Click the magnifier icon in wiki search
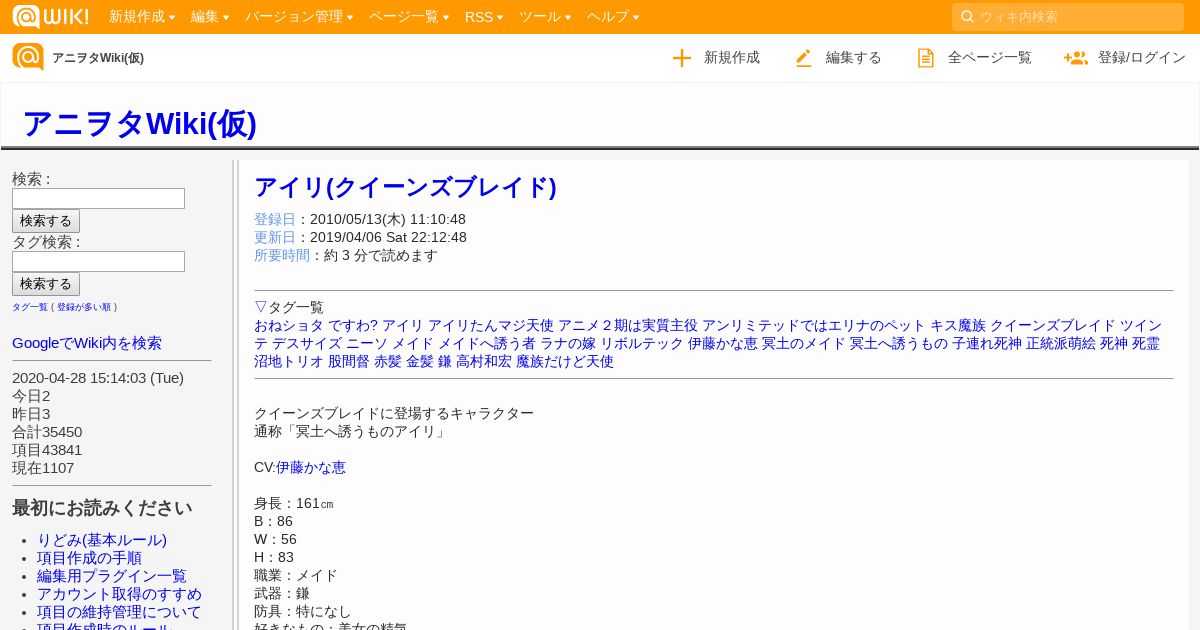 (967, 17)
